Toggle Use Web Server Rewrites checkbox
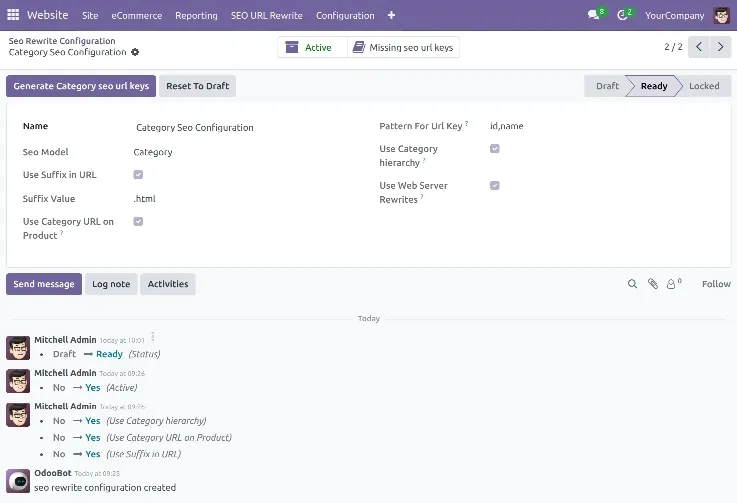 click(x=494, y=185)
